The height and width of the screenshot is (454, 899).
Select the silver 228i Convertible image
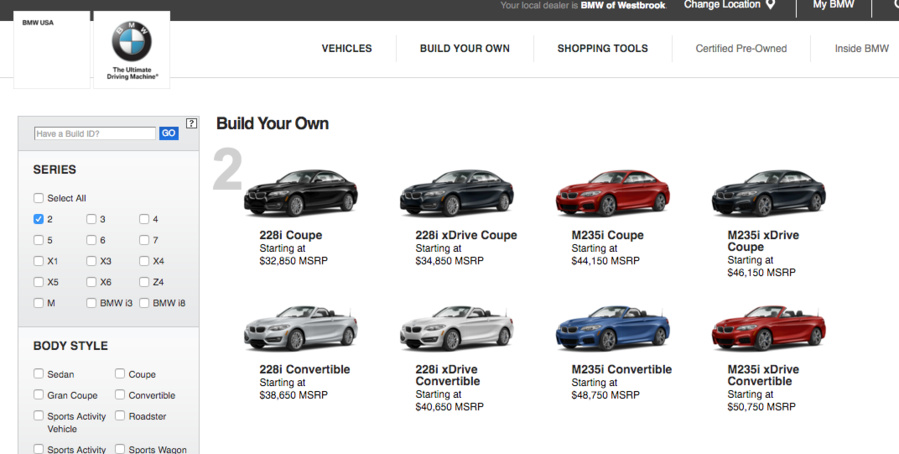click(301, 327)
